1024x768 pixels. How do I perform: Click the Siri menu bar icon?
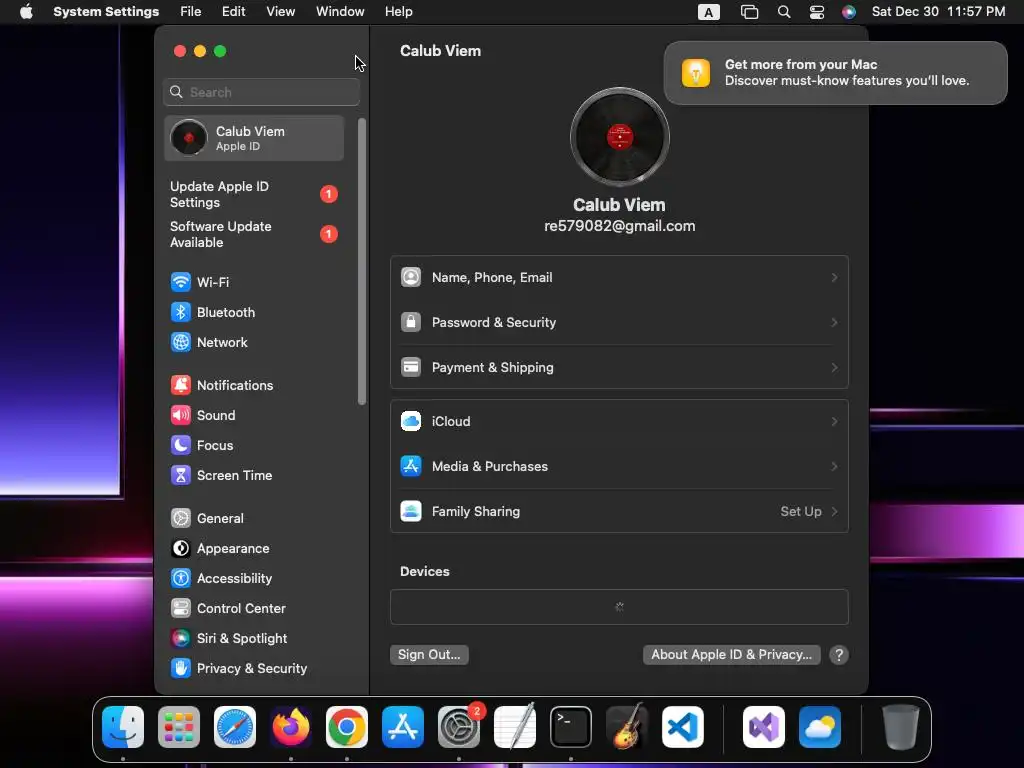848,12
